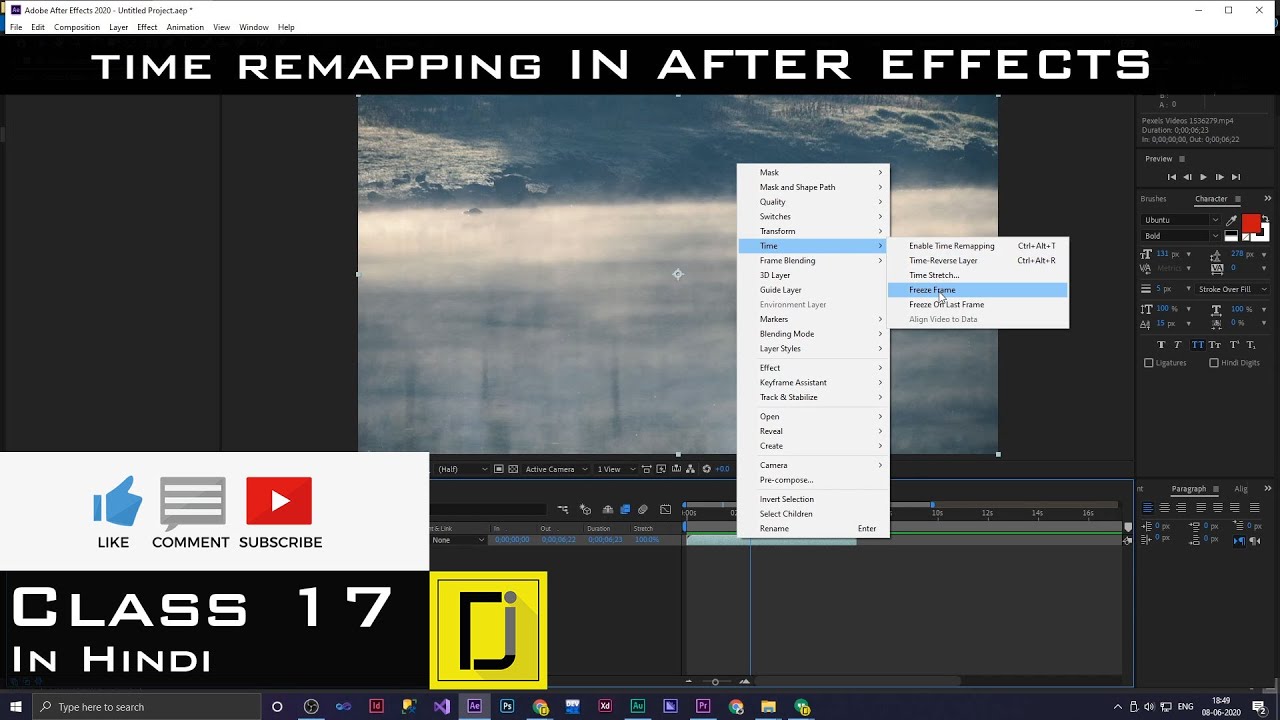Align paragraph text left
The image size is (1280, 720).
(x=1148, y=508)
